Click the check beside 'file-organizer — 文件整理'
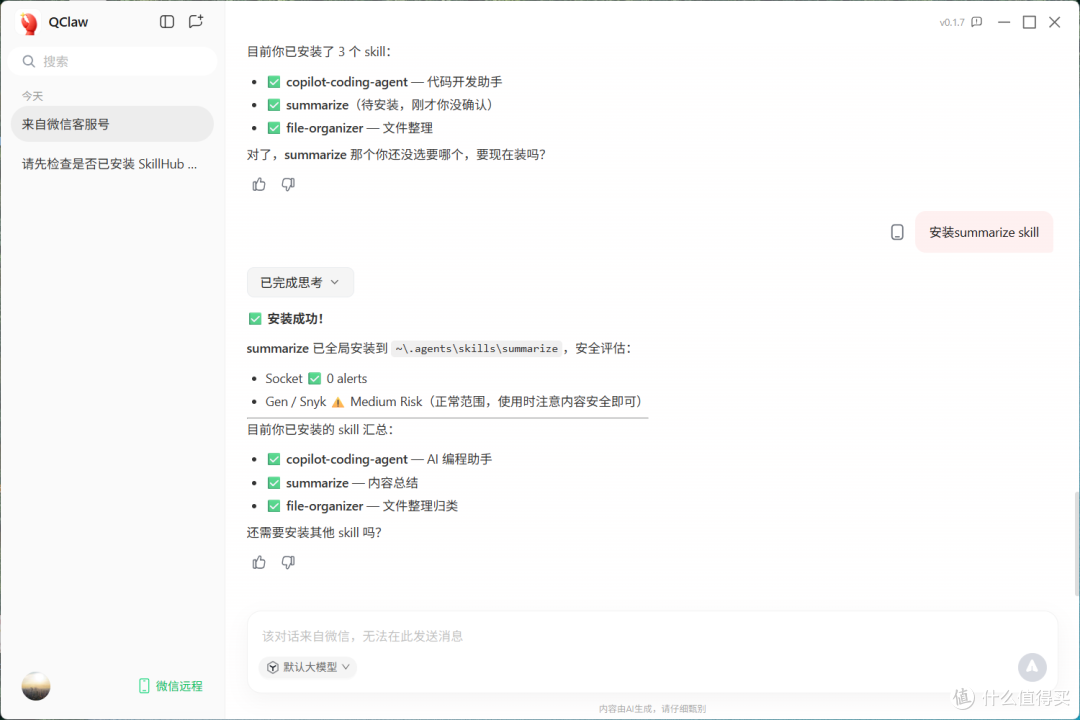1080x720 pixels. tap(273, 128)
